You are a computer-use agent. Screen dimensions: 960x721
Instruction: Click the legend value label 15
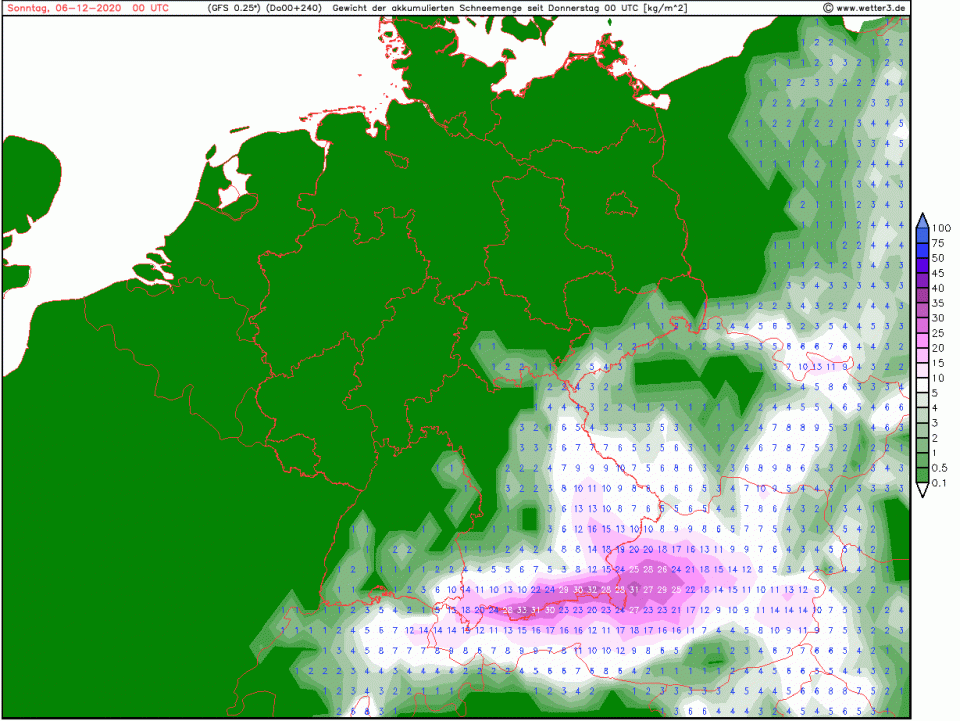(938, 364)
